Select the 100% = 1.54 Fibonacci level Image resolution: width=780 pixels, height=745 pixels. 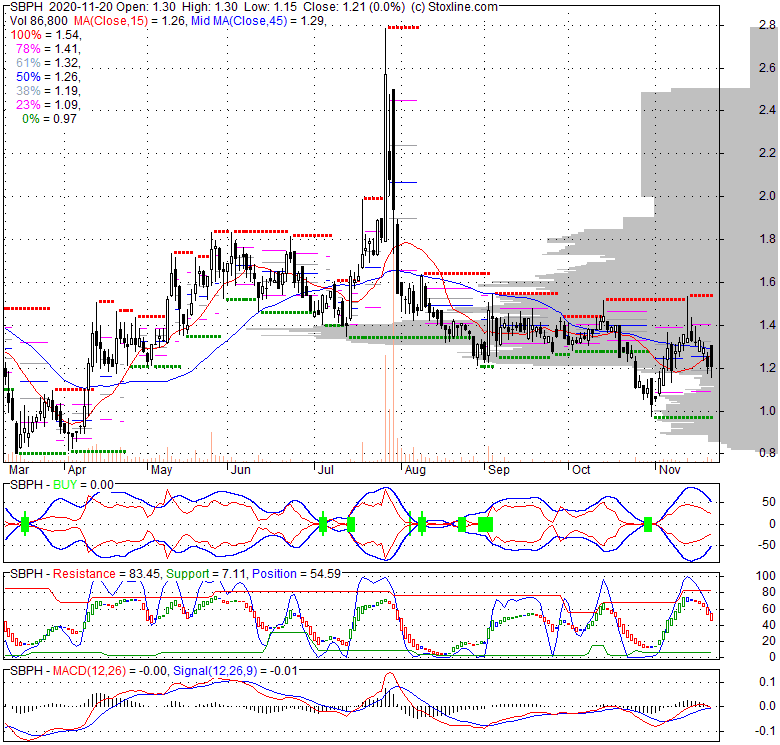click(x=45, y=35)
